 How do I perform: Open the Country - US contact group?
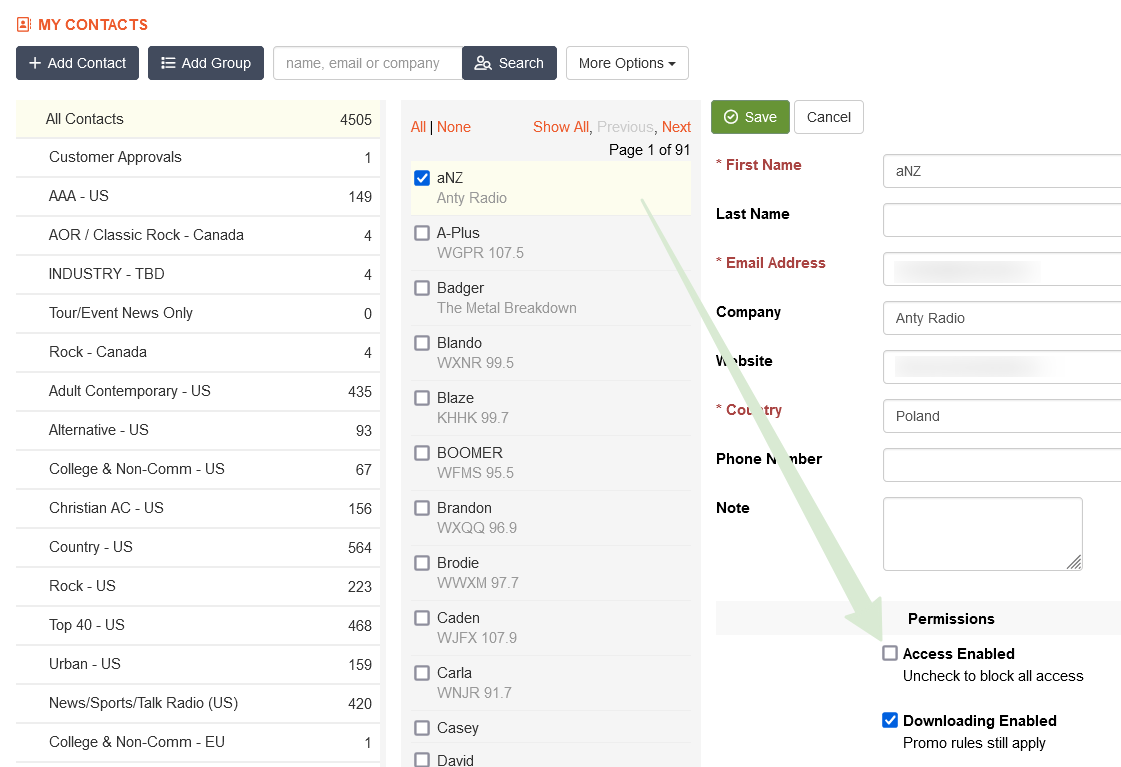pos(198,547)
